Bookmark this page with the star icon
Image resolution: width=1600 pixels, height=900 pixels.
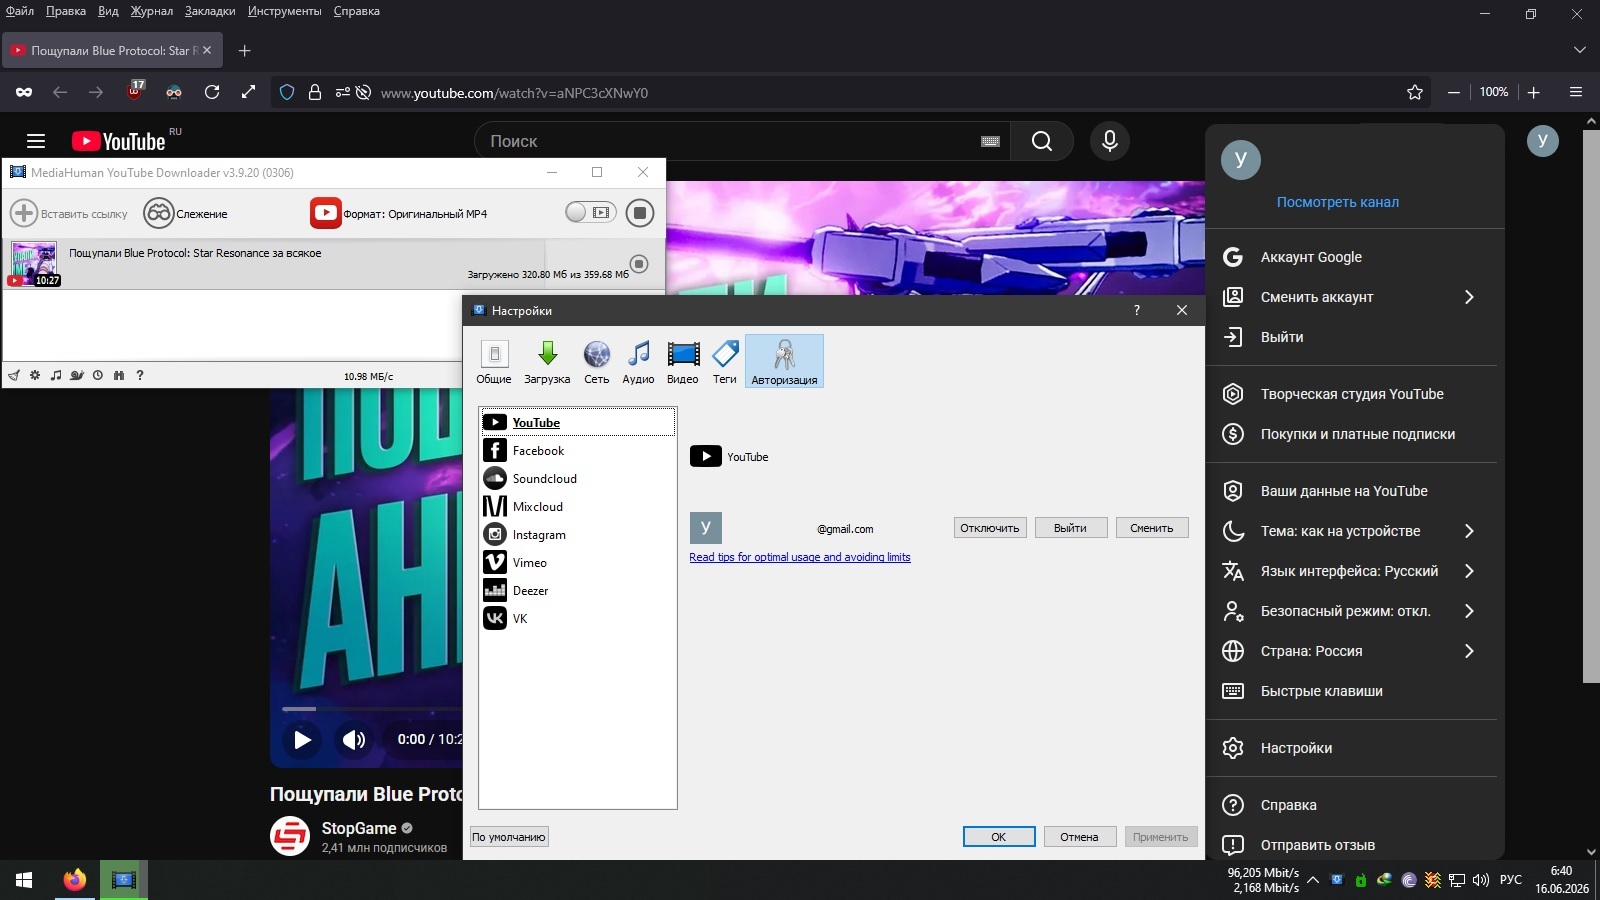1415,92
